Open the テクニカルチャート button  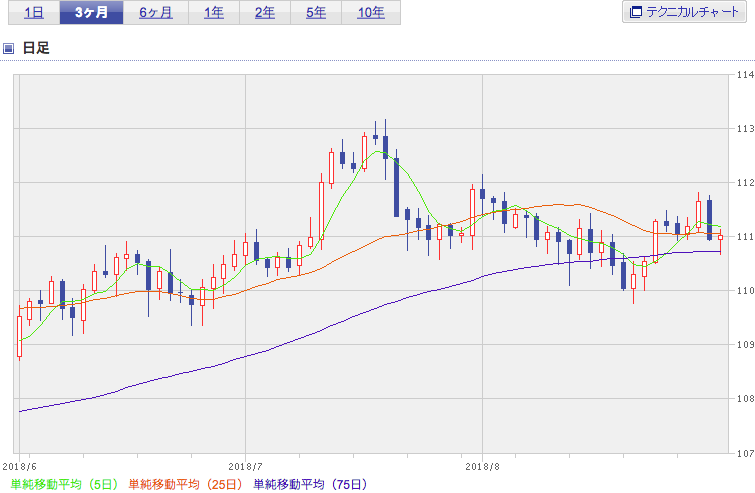[x=684, y=12]
